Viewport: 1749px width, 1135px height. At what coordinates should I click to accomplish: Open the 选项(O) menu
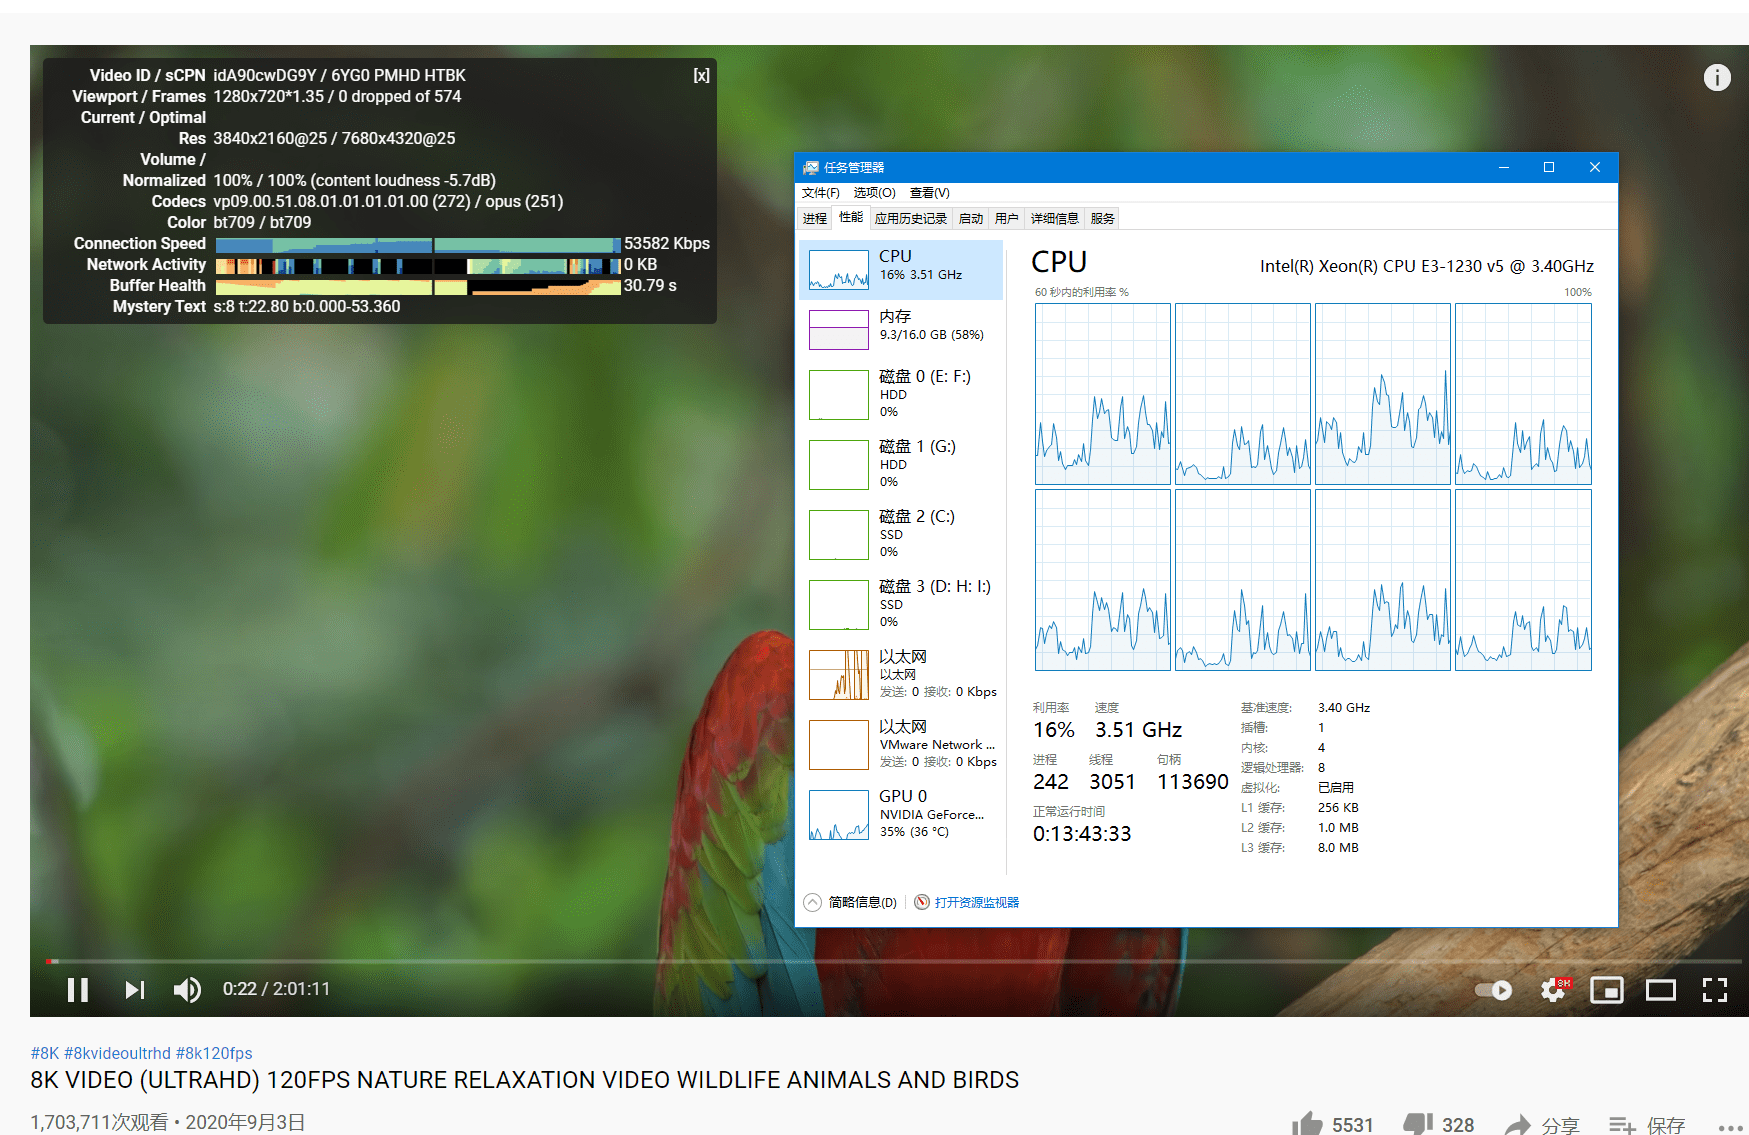tap(873, 192)
